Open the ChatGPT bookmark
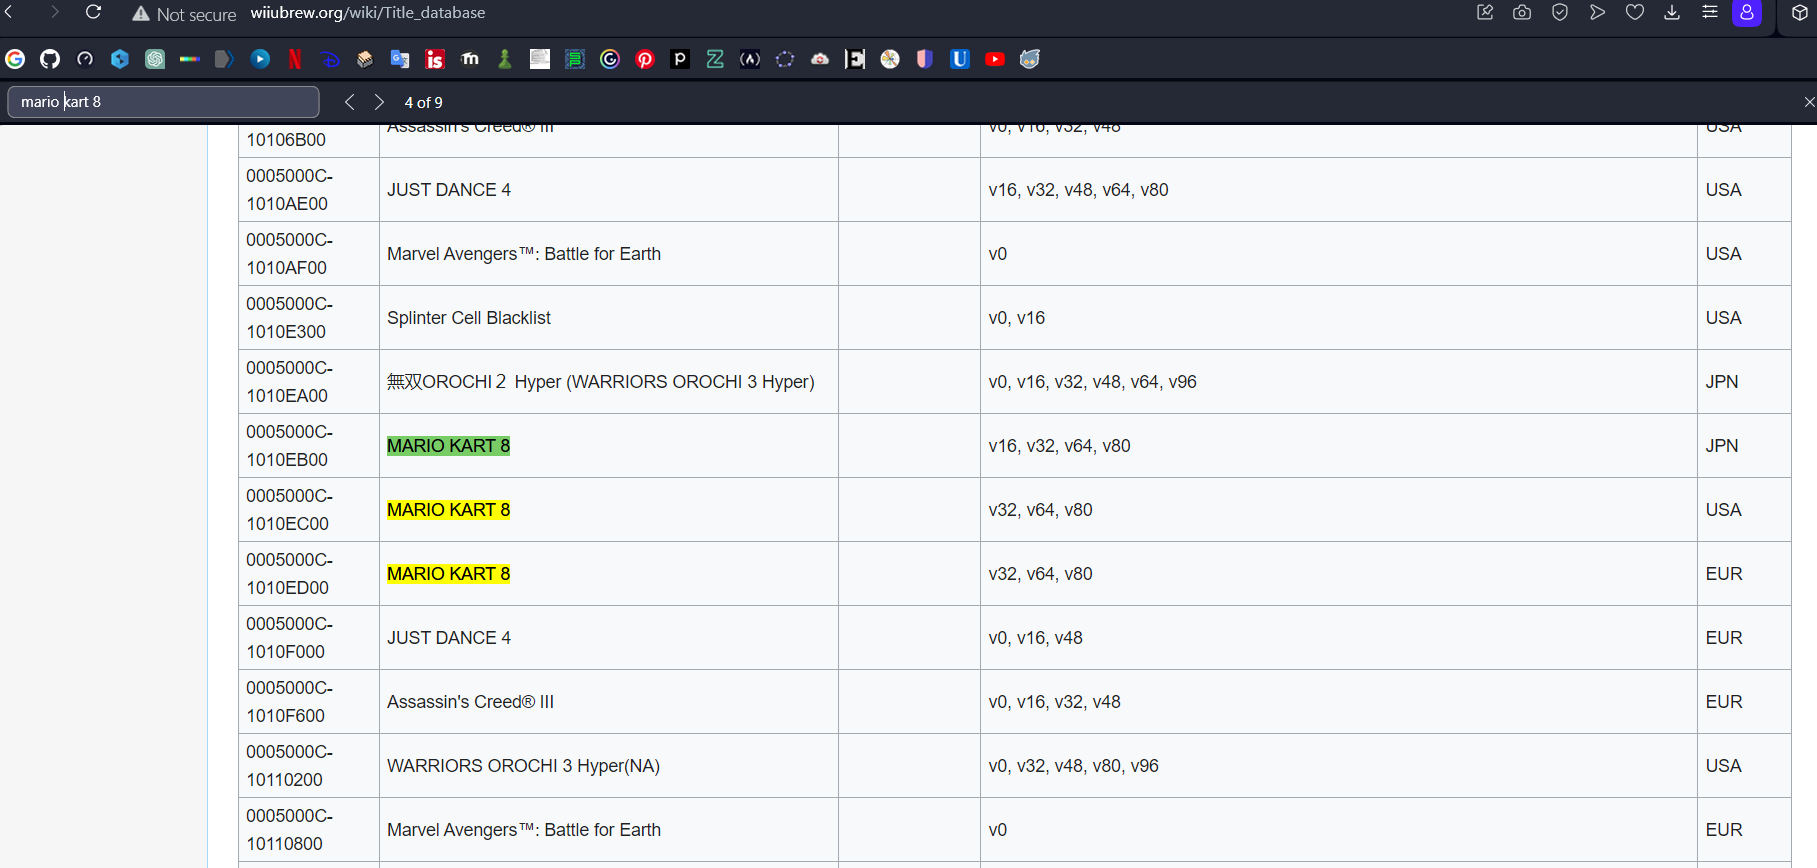1817x868 pixels. click(155, 59)
